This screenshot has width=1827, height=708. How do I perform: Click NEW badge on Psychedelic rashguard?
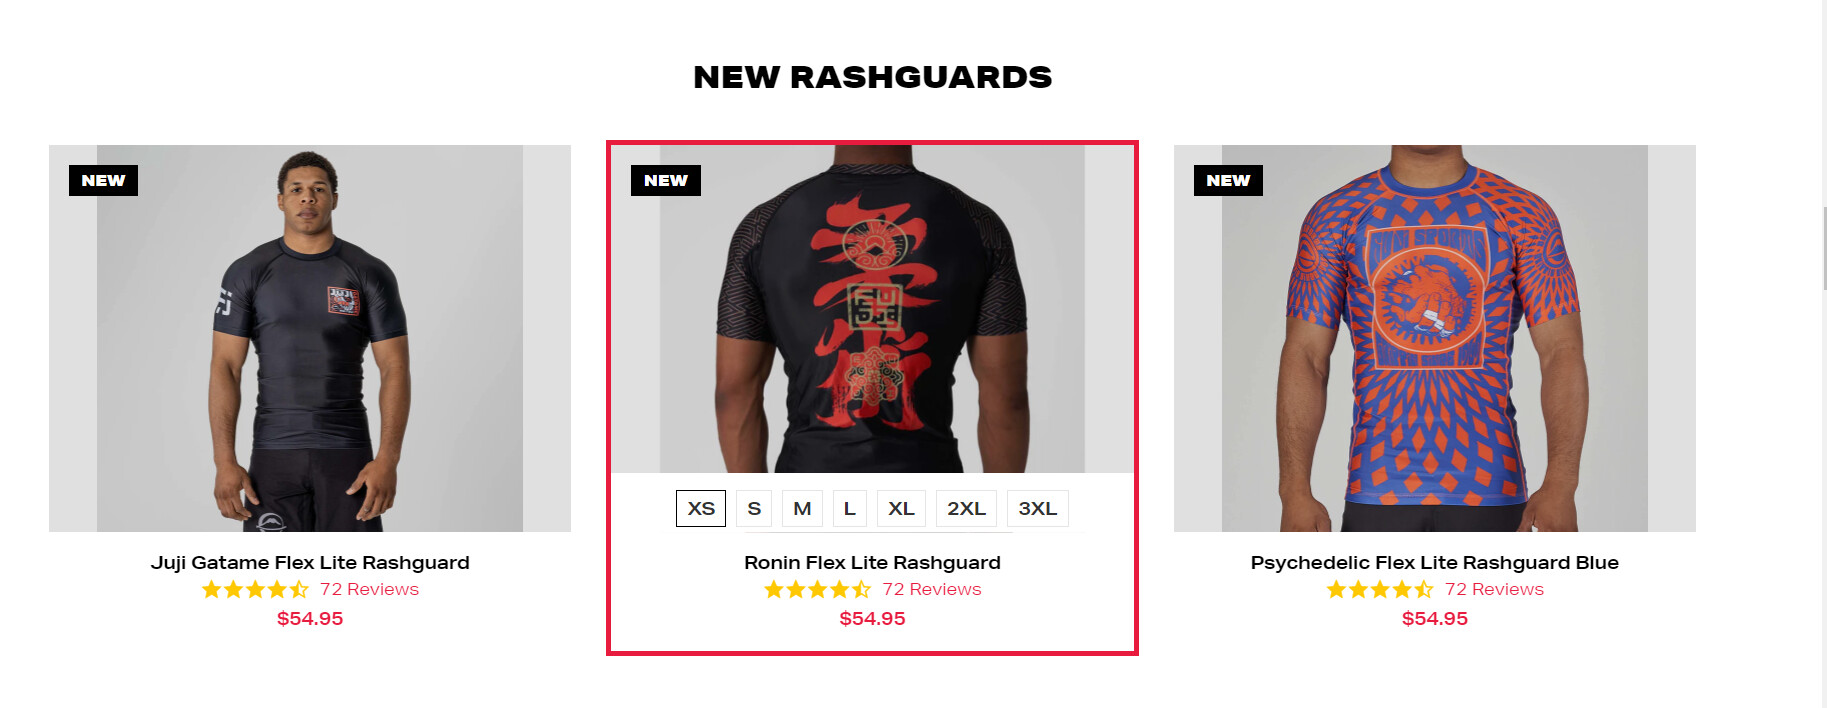click(1228, 180)
